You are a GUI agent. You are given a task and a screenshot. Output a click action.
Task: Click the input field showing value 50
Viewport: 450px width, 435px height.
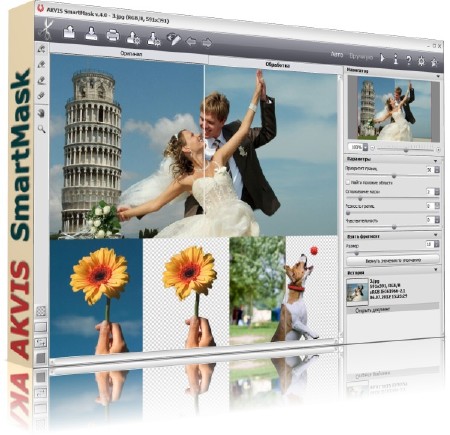[430, 170]
